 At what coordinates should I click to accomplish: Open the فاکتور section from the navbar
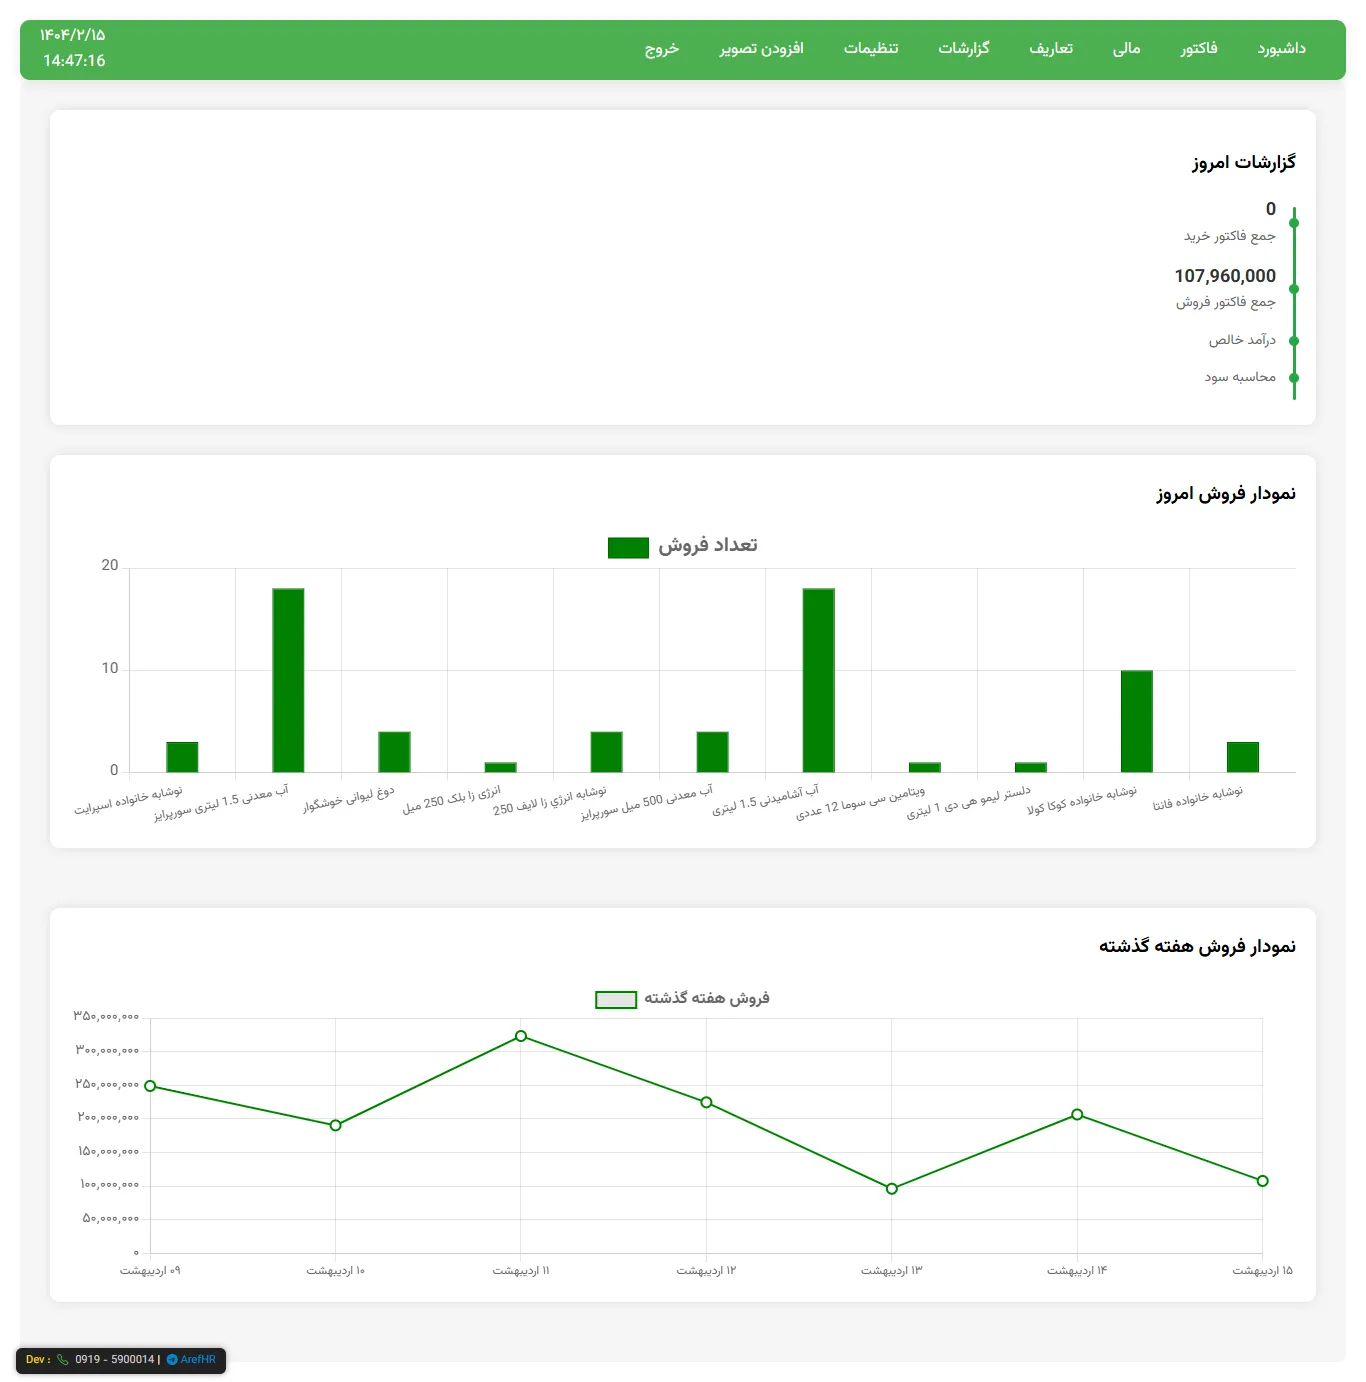click(1199, 48)
